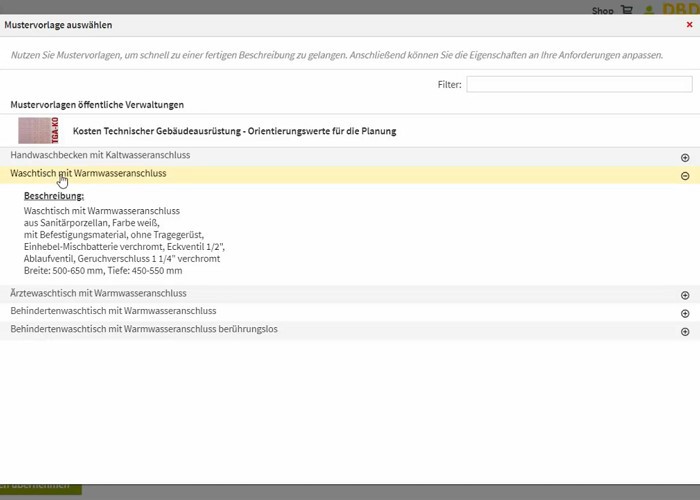Screen dimensions: 700x500
Task: Click the TGA-KO book cover thumbnail
Action: point(38,130)
